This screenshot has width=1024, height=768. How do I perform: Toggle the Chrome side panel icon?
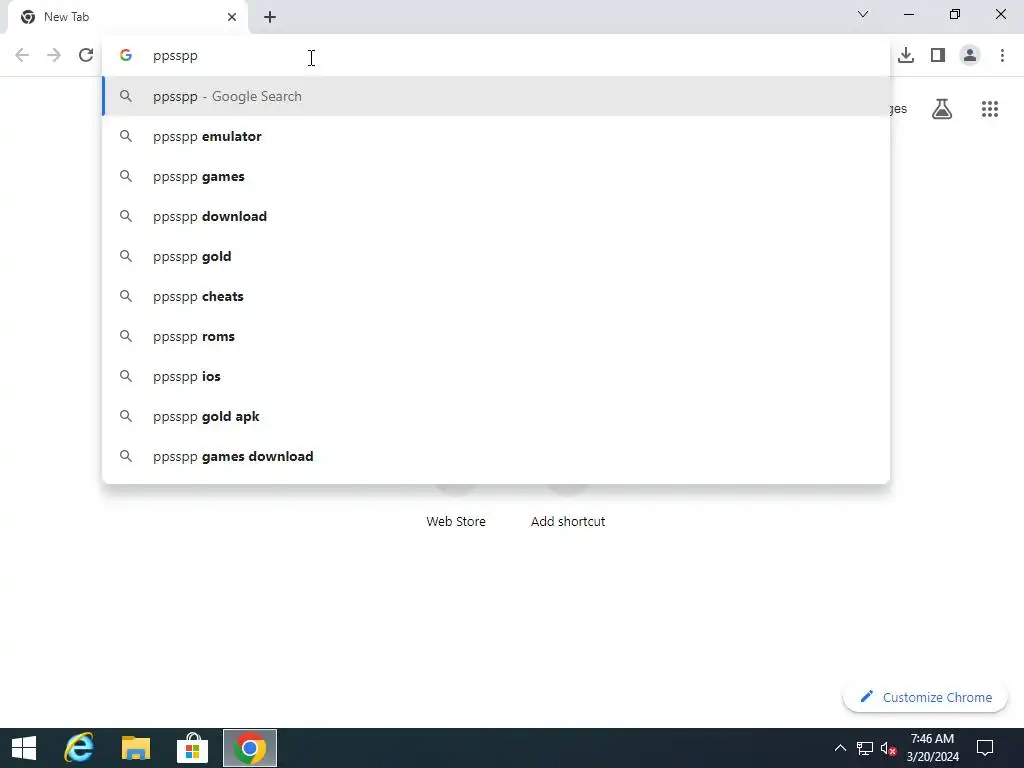pyautogui.click(x=938, y=56)
